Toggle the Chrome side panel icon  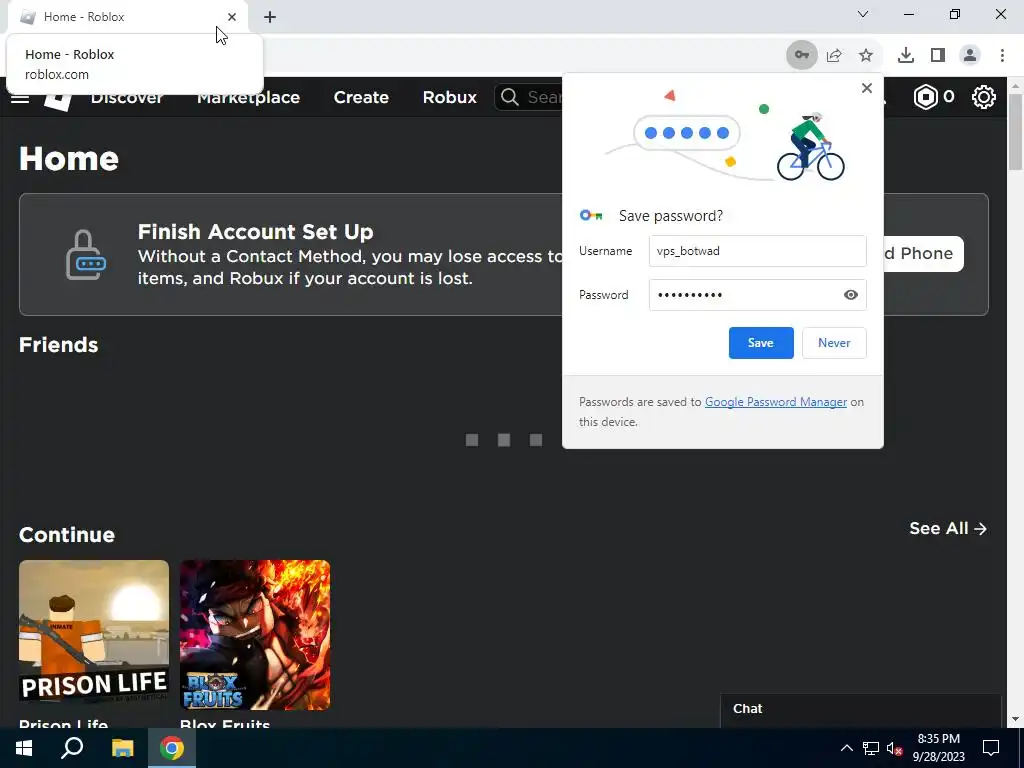(938, 56)
